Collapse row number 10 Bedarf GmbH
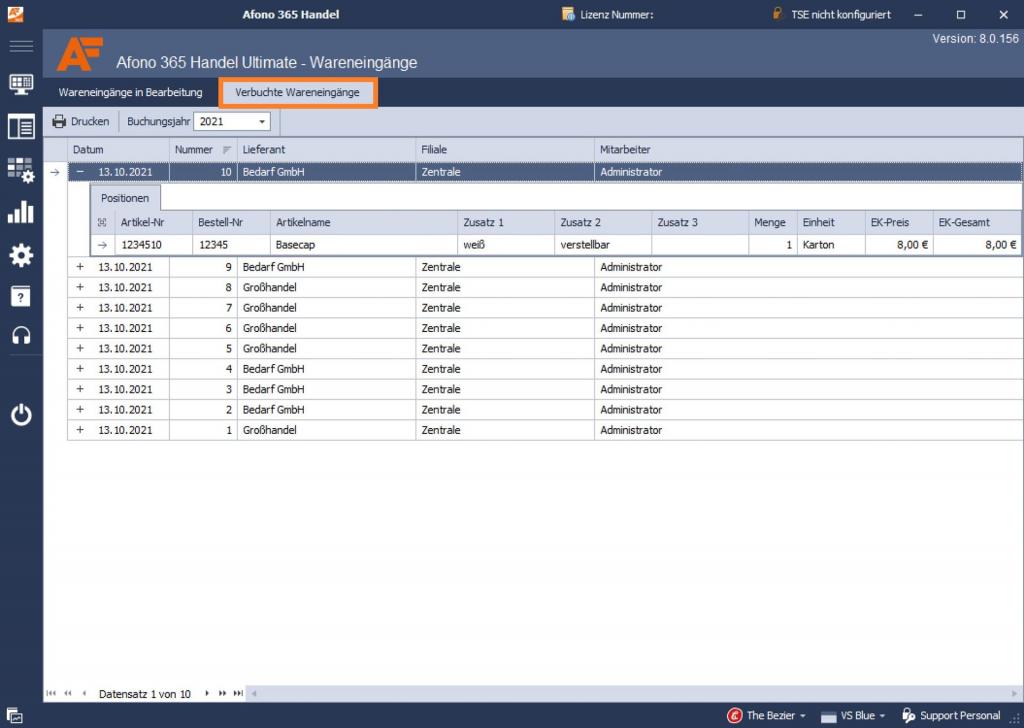The image size is (1024, 728). [80, 172]
